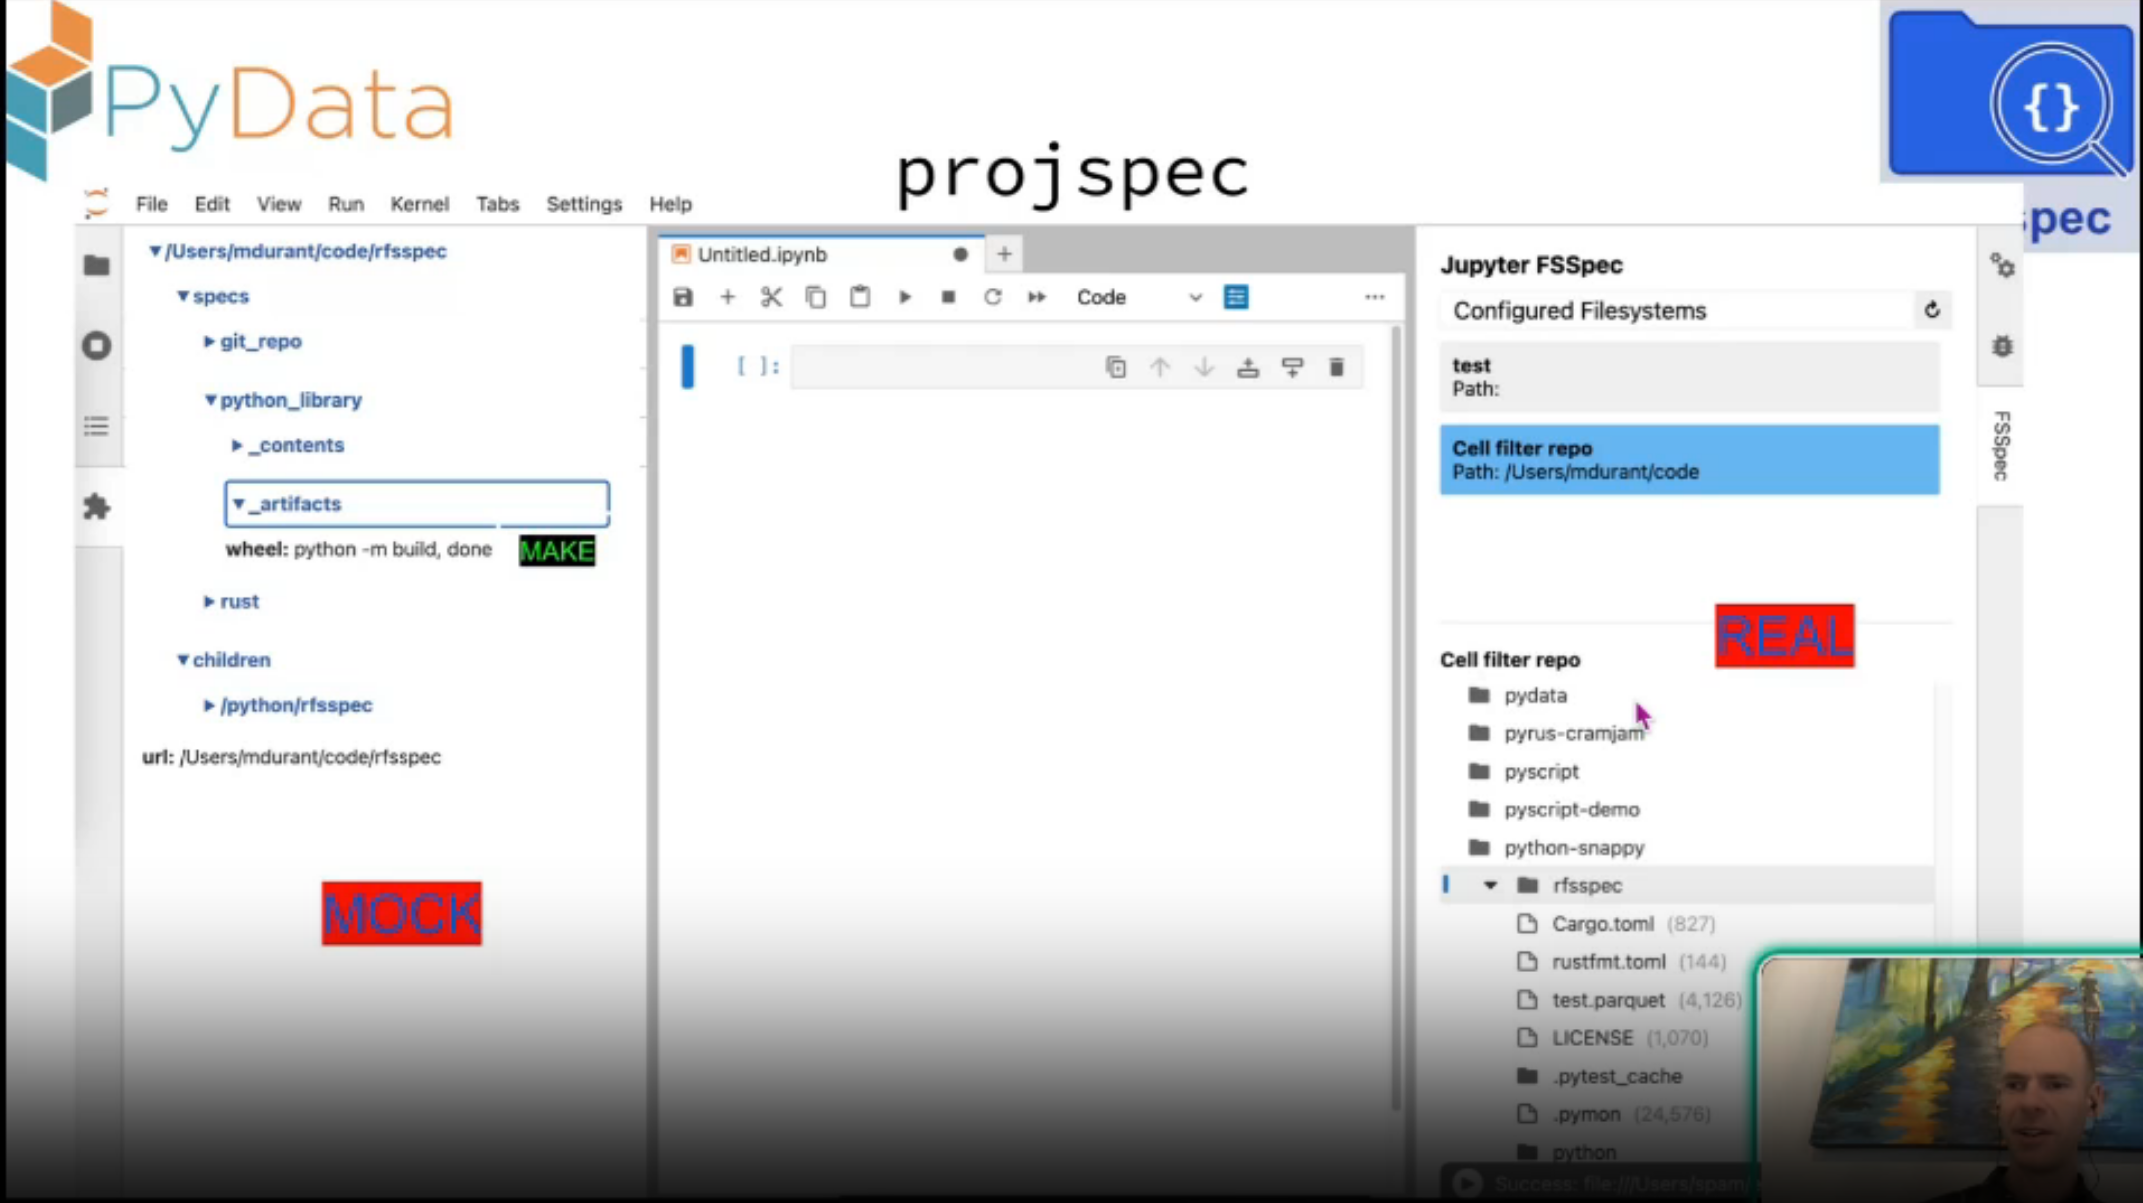Open the Extension Manager puzzle icon
The width and height of the screenshot is (2143, 1203).
(97, 507)
